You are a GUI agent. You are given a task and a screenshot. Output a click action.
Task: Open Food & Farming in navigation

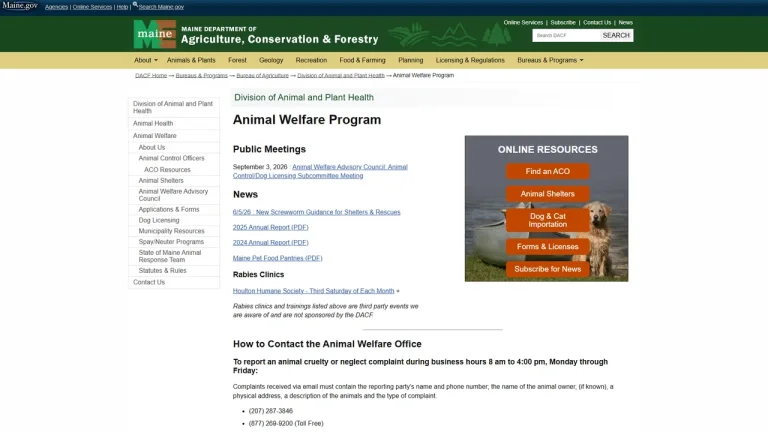362,60
